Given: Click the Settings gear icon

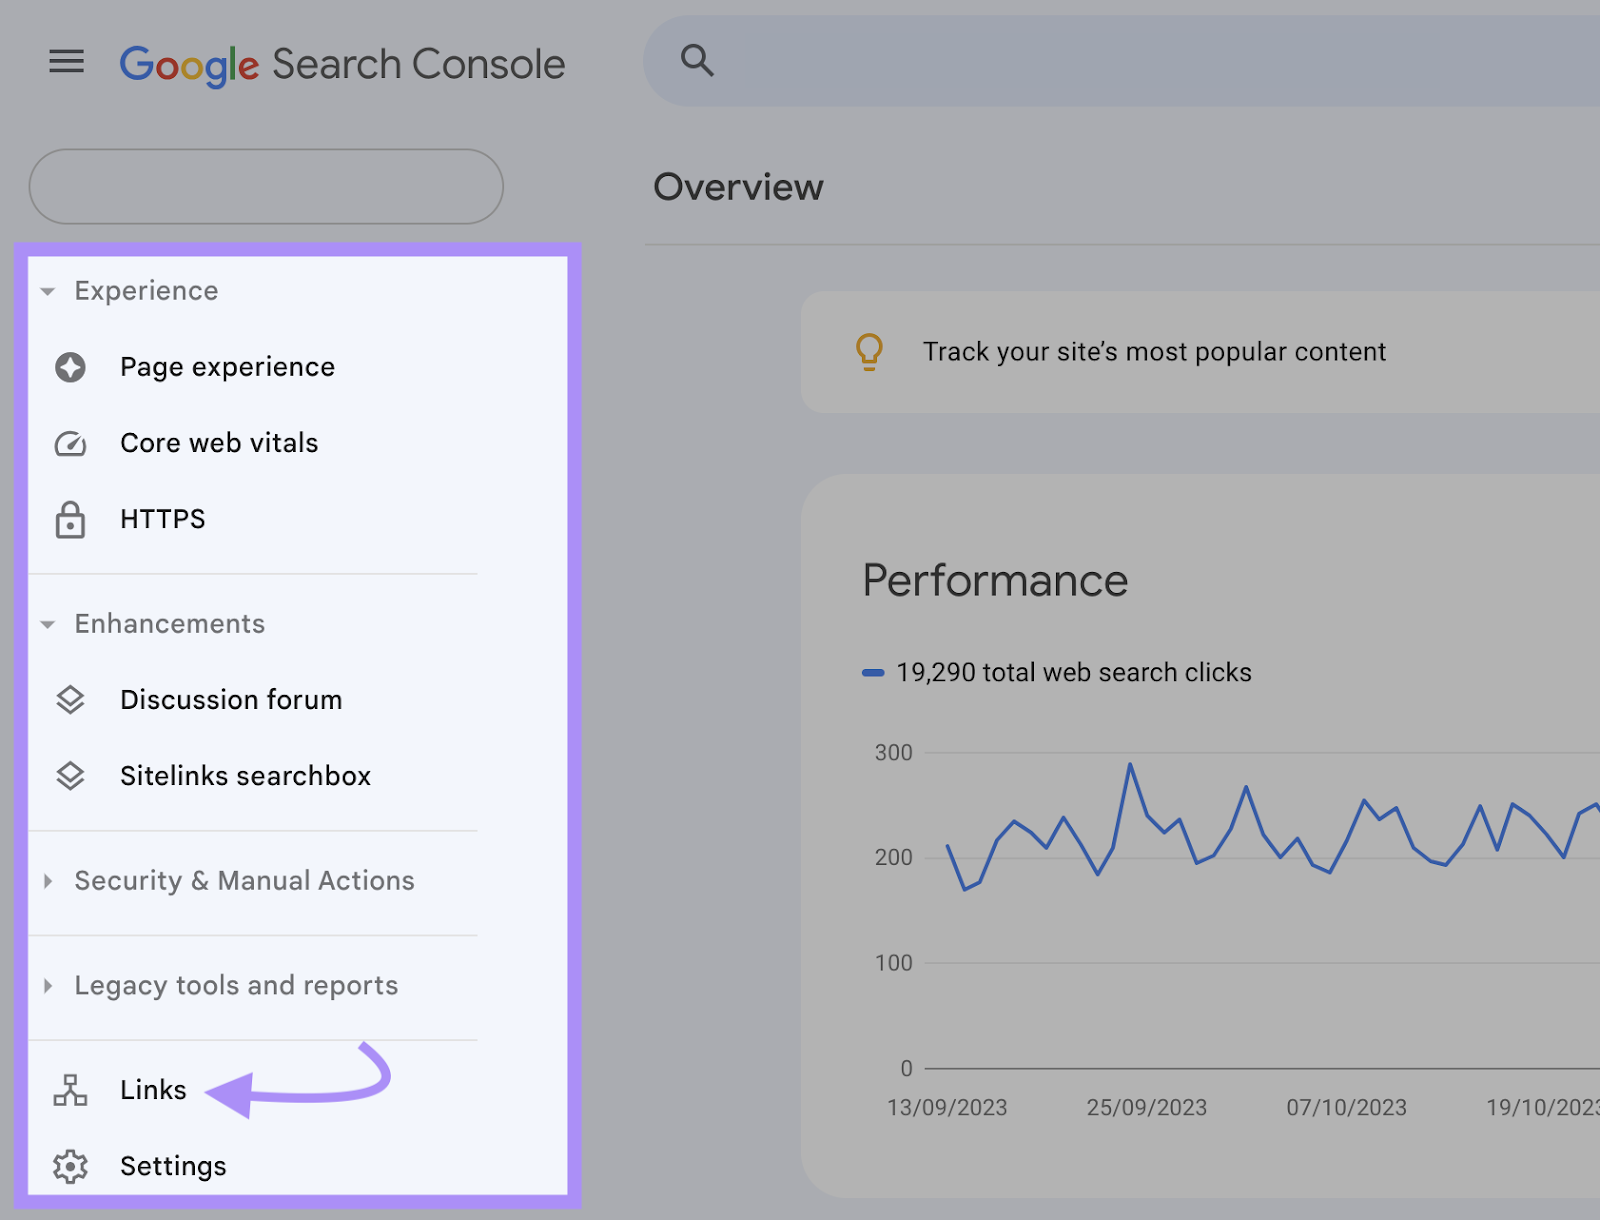Looking at the screenshot, I should 70,1166.
